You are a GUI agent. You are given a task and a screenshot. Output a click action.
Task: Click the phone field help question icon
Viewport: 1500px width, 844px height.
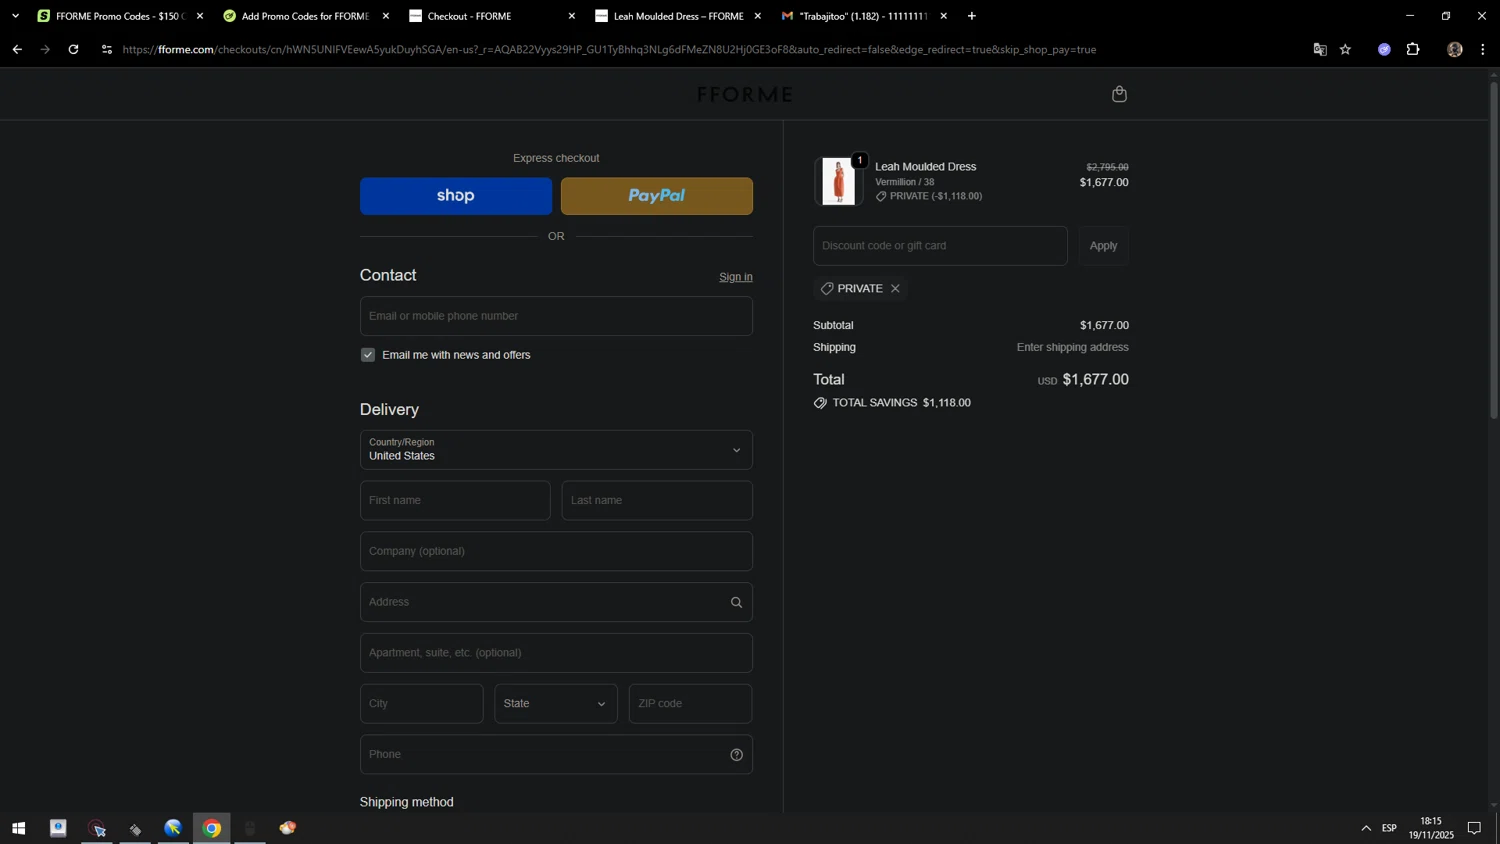tap(736, 755)
